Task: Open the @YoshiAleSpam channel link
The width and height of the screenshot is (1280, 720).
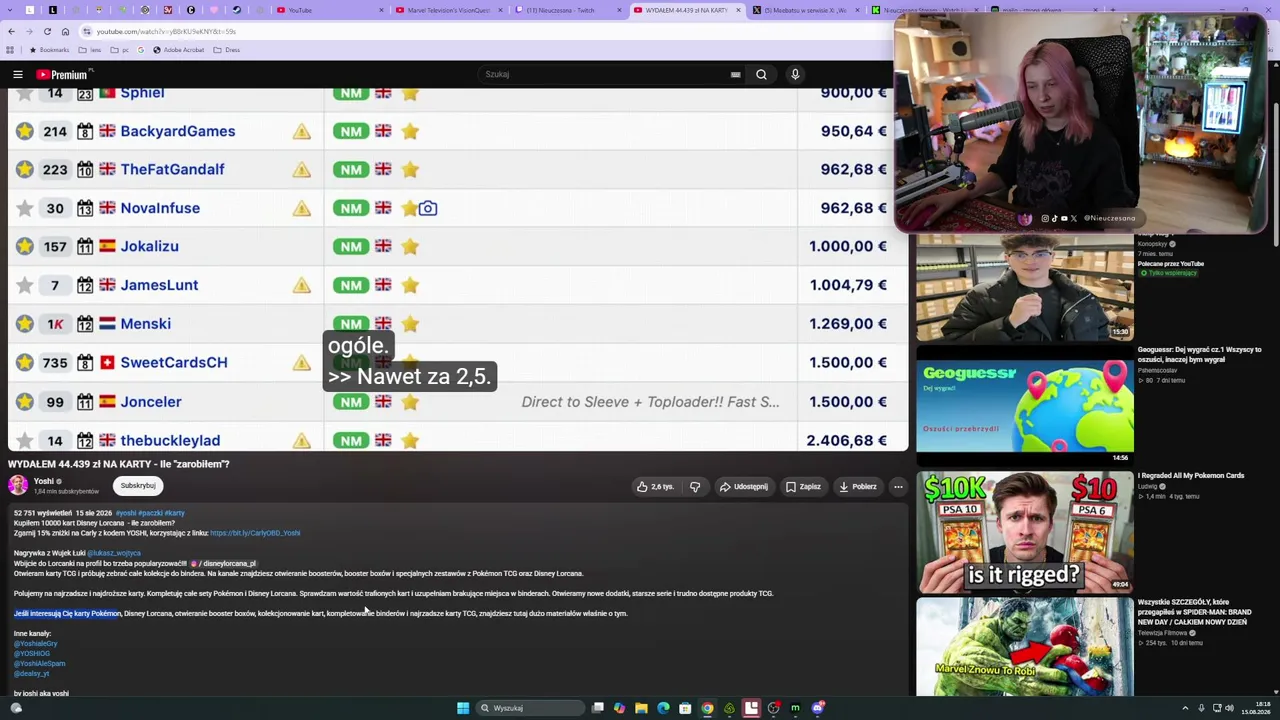Action: click(x=39, y=664)
